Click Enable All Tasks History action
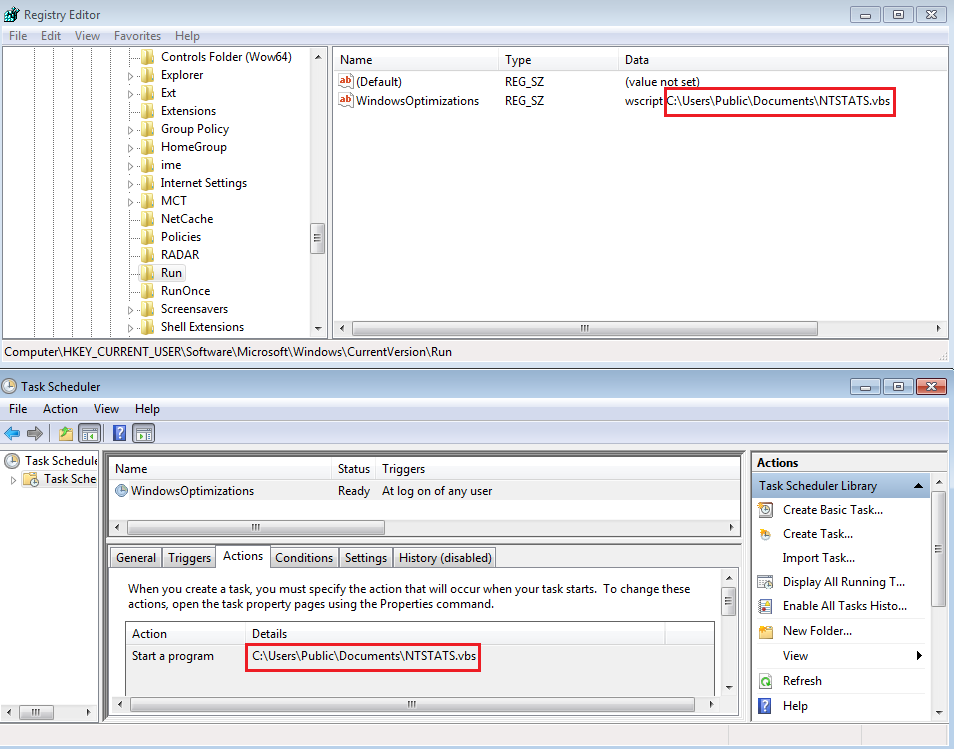This screenshot has height=749, width=954. pyautogui.click(x=844, y=606)
